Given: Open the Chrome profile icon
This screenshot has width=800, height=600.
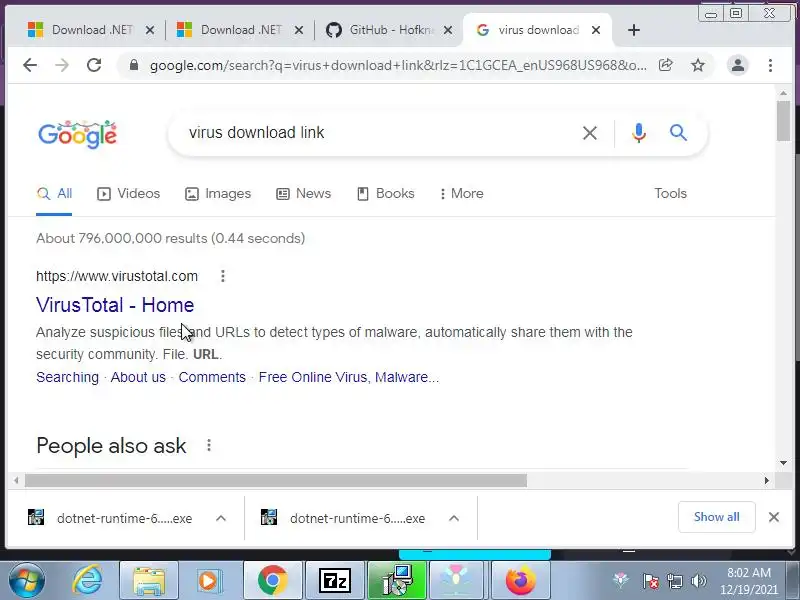Looking at the screenshot, I should pyautogui.click(x=737, y=65).
